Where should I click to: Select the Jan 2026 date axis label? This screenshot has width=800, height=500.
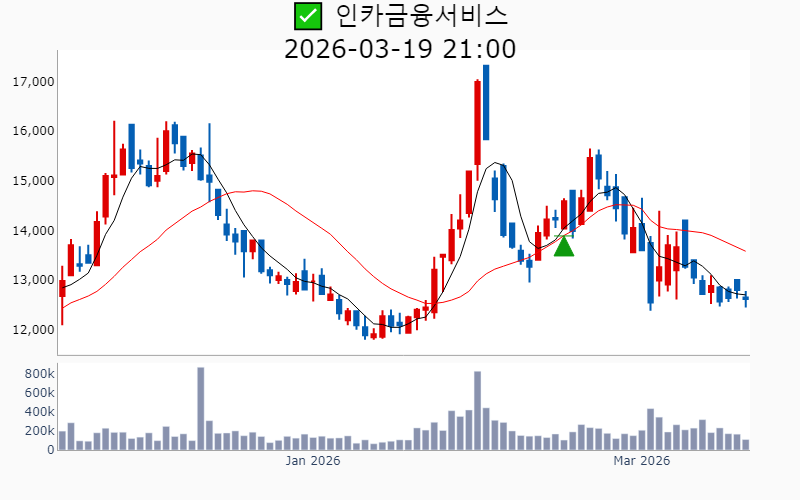313,461
